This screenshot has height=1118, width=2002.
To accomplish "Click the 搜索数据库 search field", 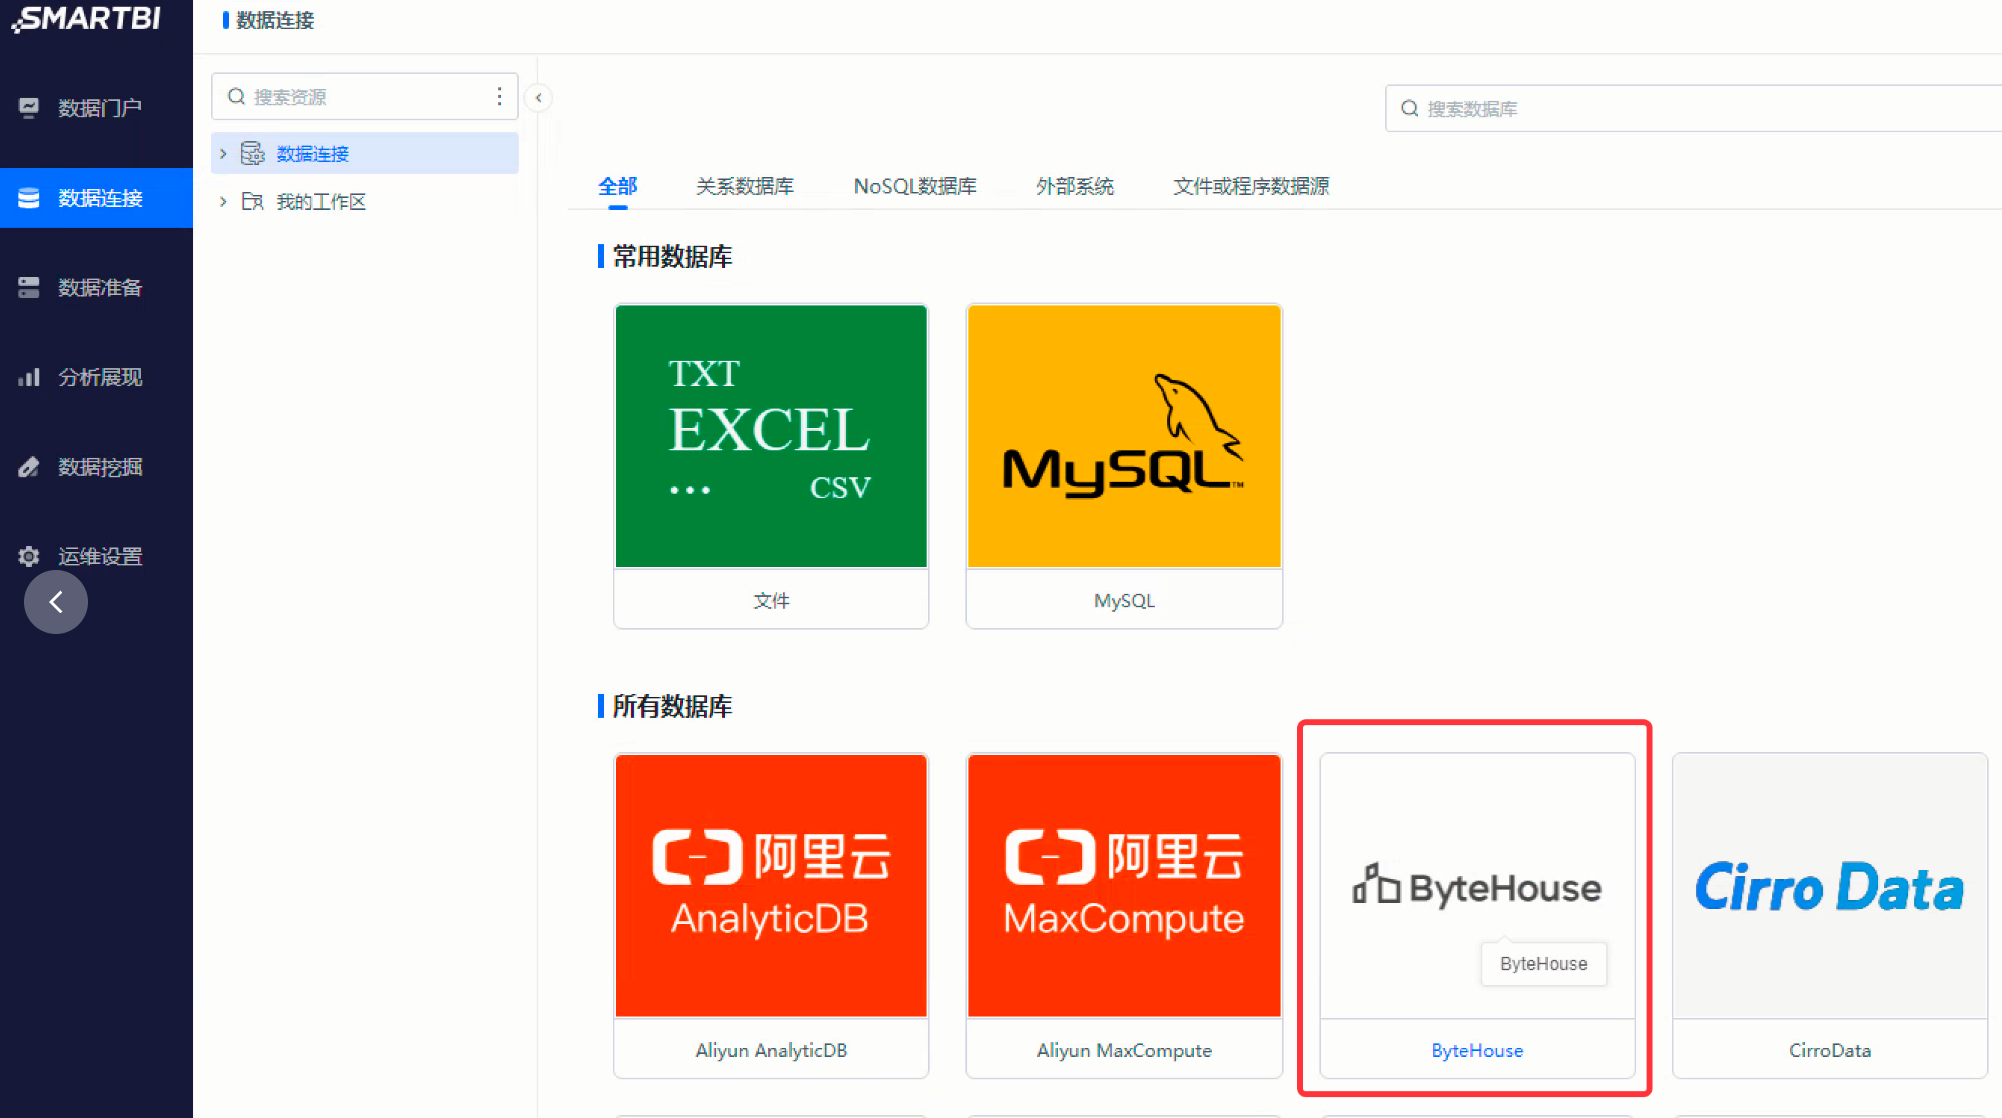I will pos(1693,108).
